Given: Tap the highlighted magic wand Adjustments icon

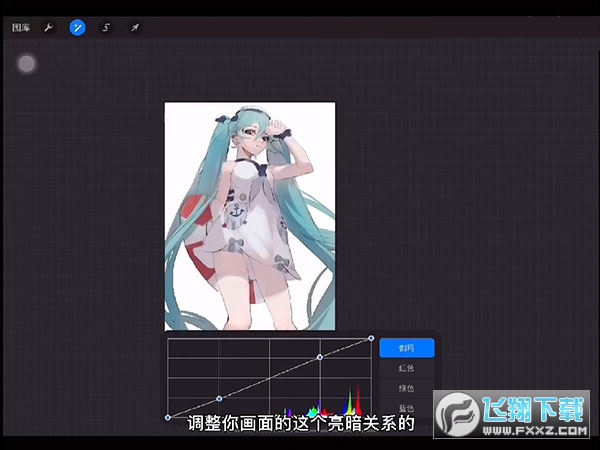Looking at the screenshot, I should tap(78, 28).
